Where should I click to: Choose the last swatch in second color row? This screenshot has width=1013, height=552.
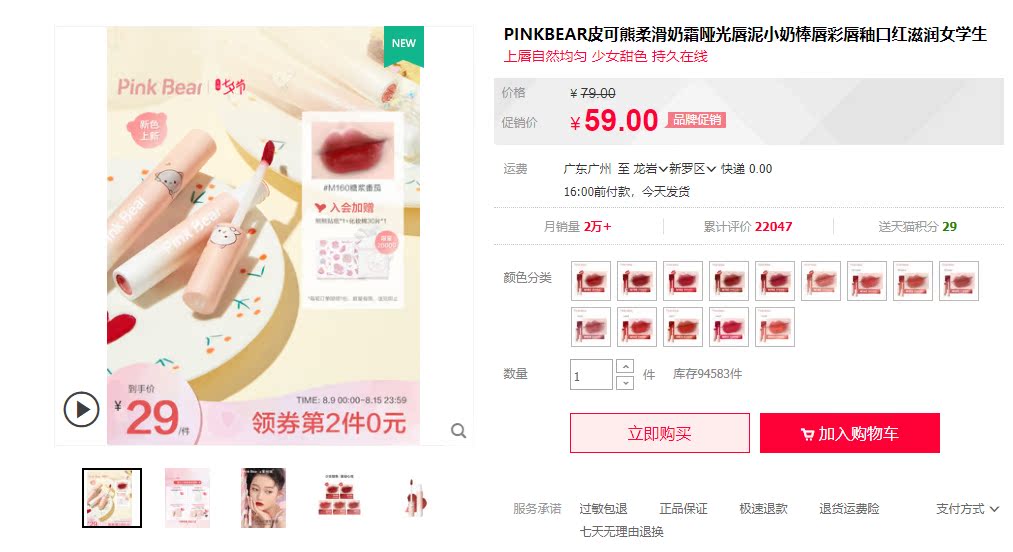(x=775, y=327)
